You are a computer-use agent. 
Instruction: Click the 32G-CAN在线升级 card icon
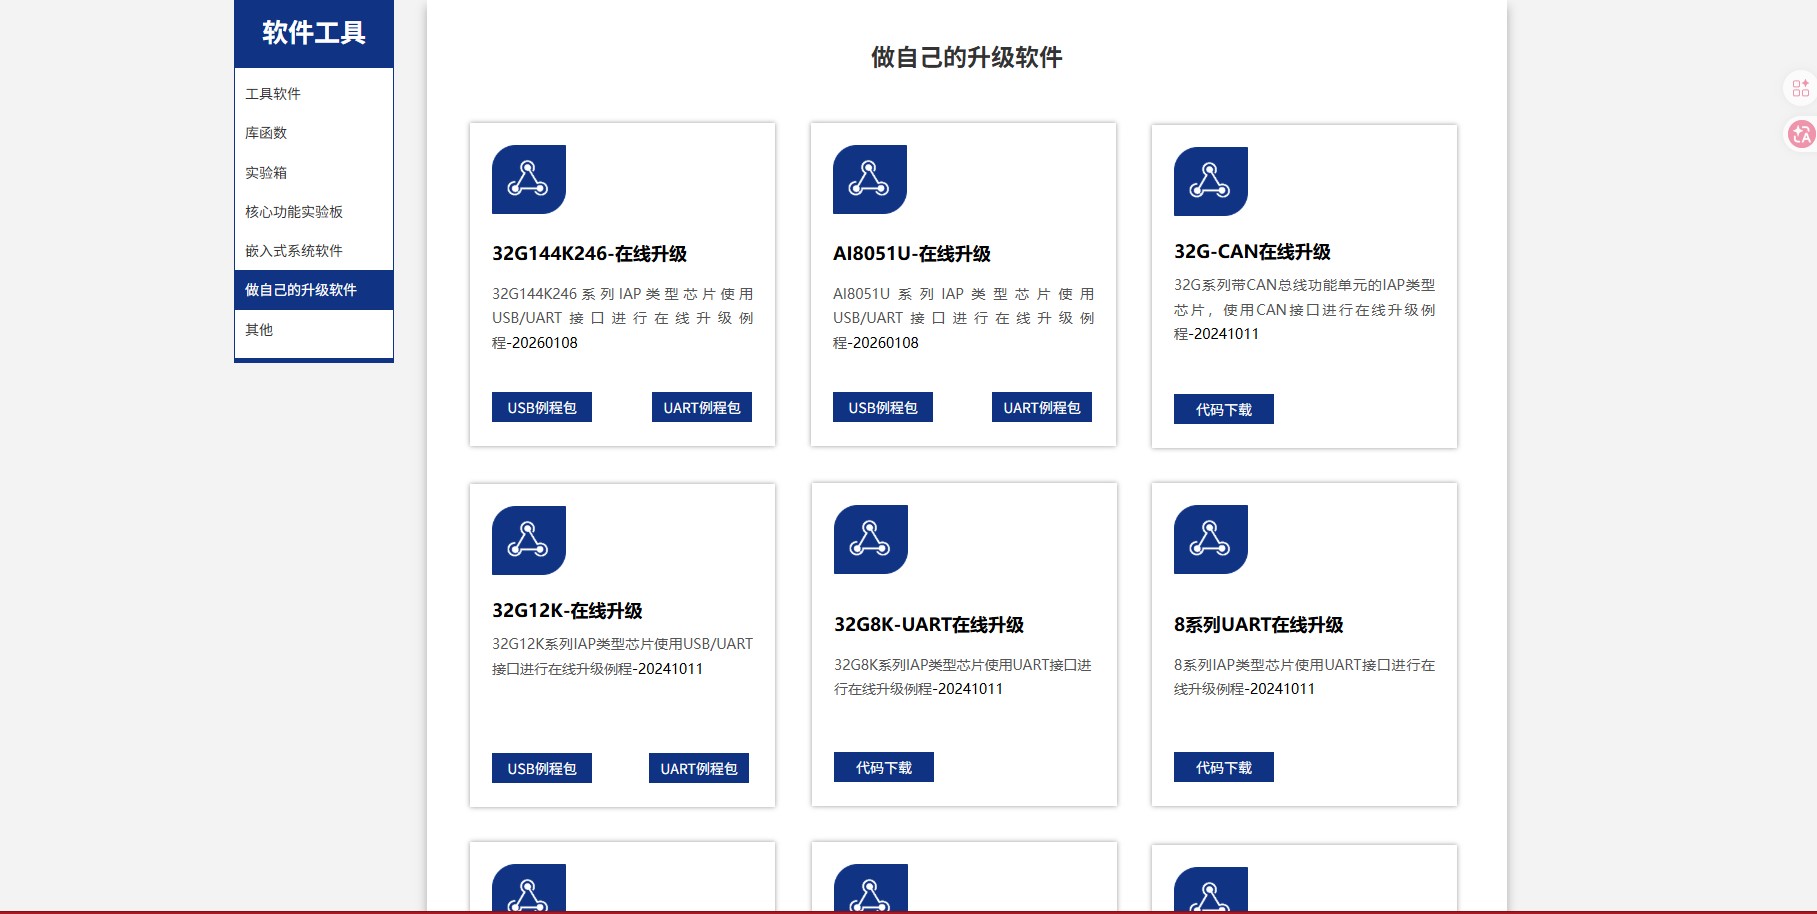(x=1211, y=181)
